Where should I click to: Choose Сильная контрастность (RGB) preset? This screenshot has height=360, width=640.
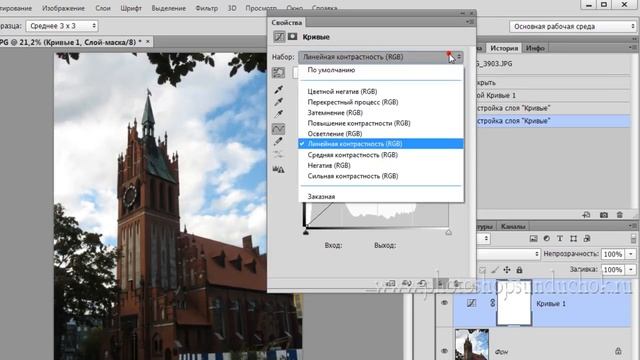click(x=381, y=176)
